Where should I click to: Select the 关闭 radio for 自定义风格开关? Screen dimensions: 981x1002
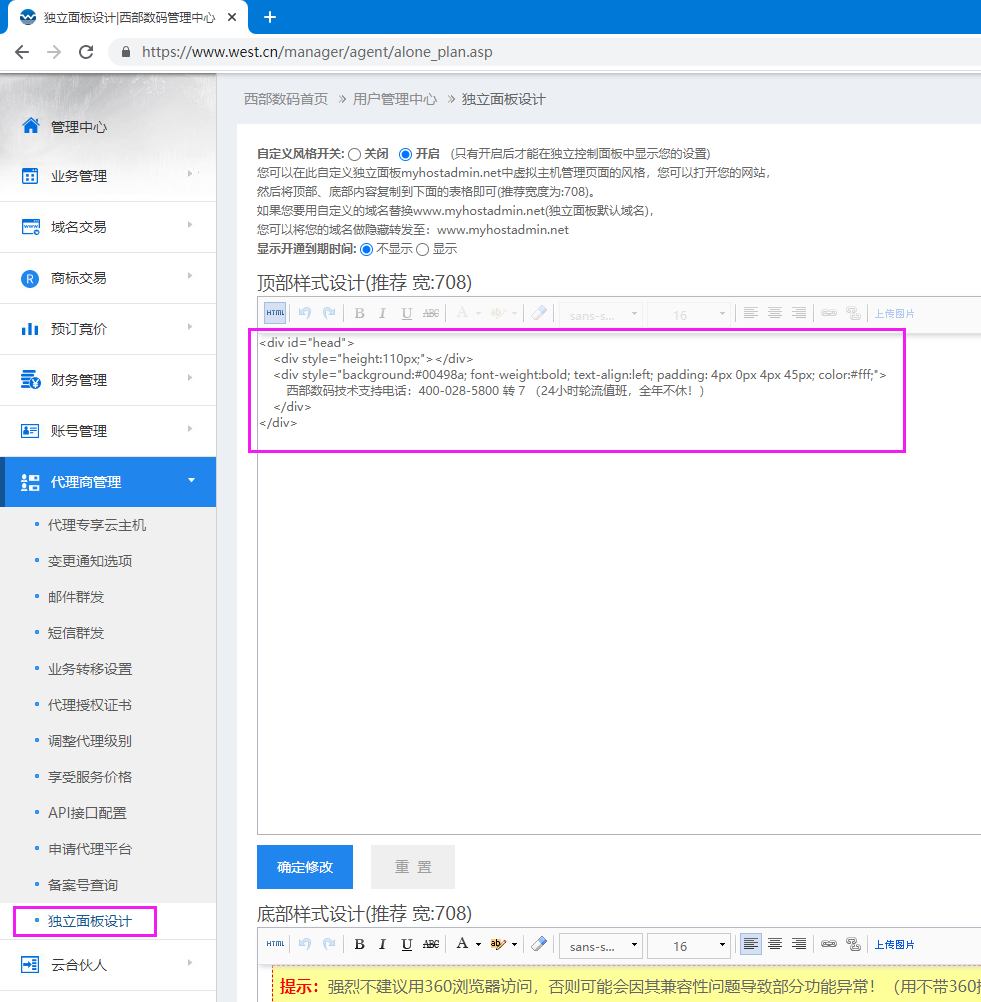pos(354,154)
